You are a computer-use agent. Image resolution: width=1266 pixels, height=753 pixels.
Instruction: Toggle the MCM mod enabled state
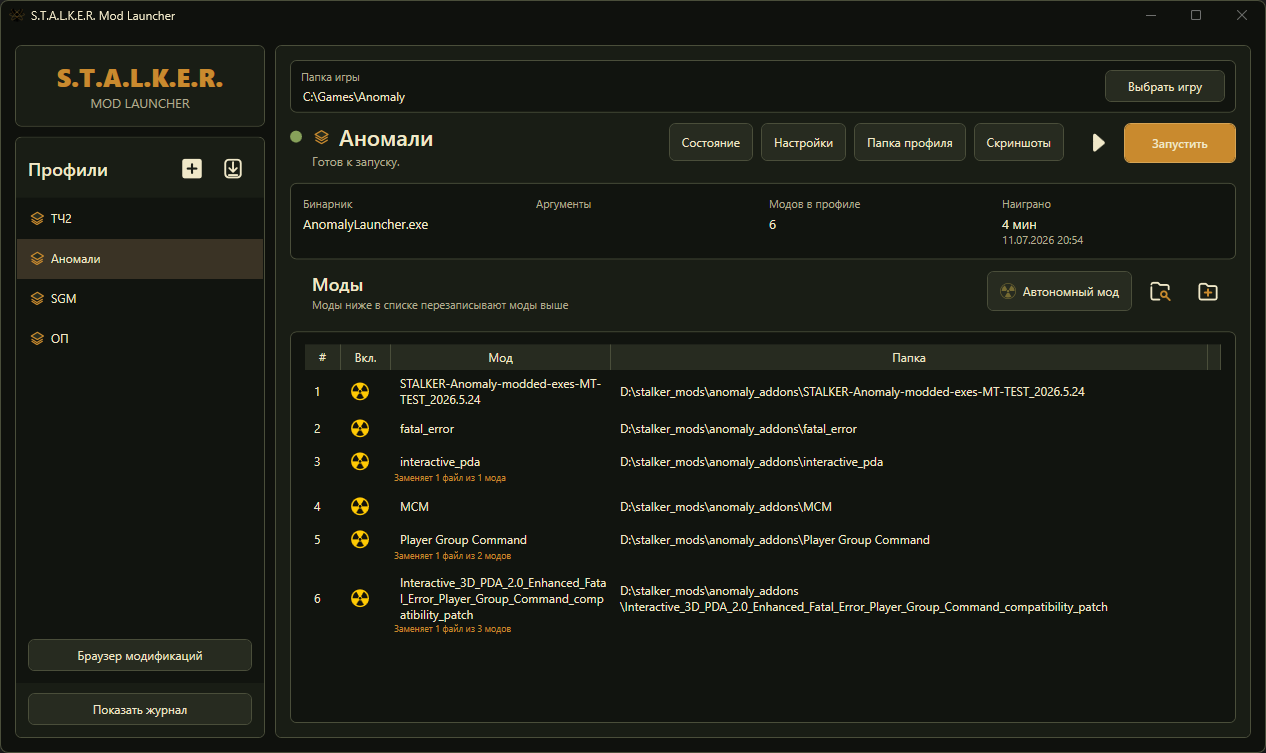click(x=360, y=507)
